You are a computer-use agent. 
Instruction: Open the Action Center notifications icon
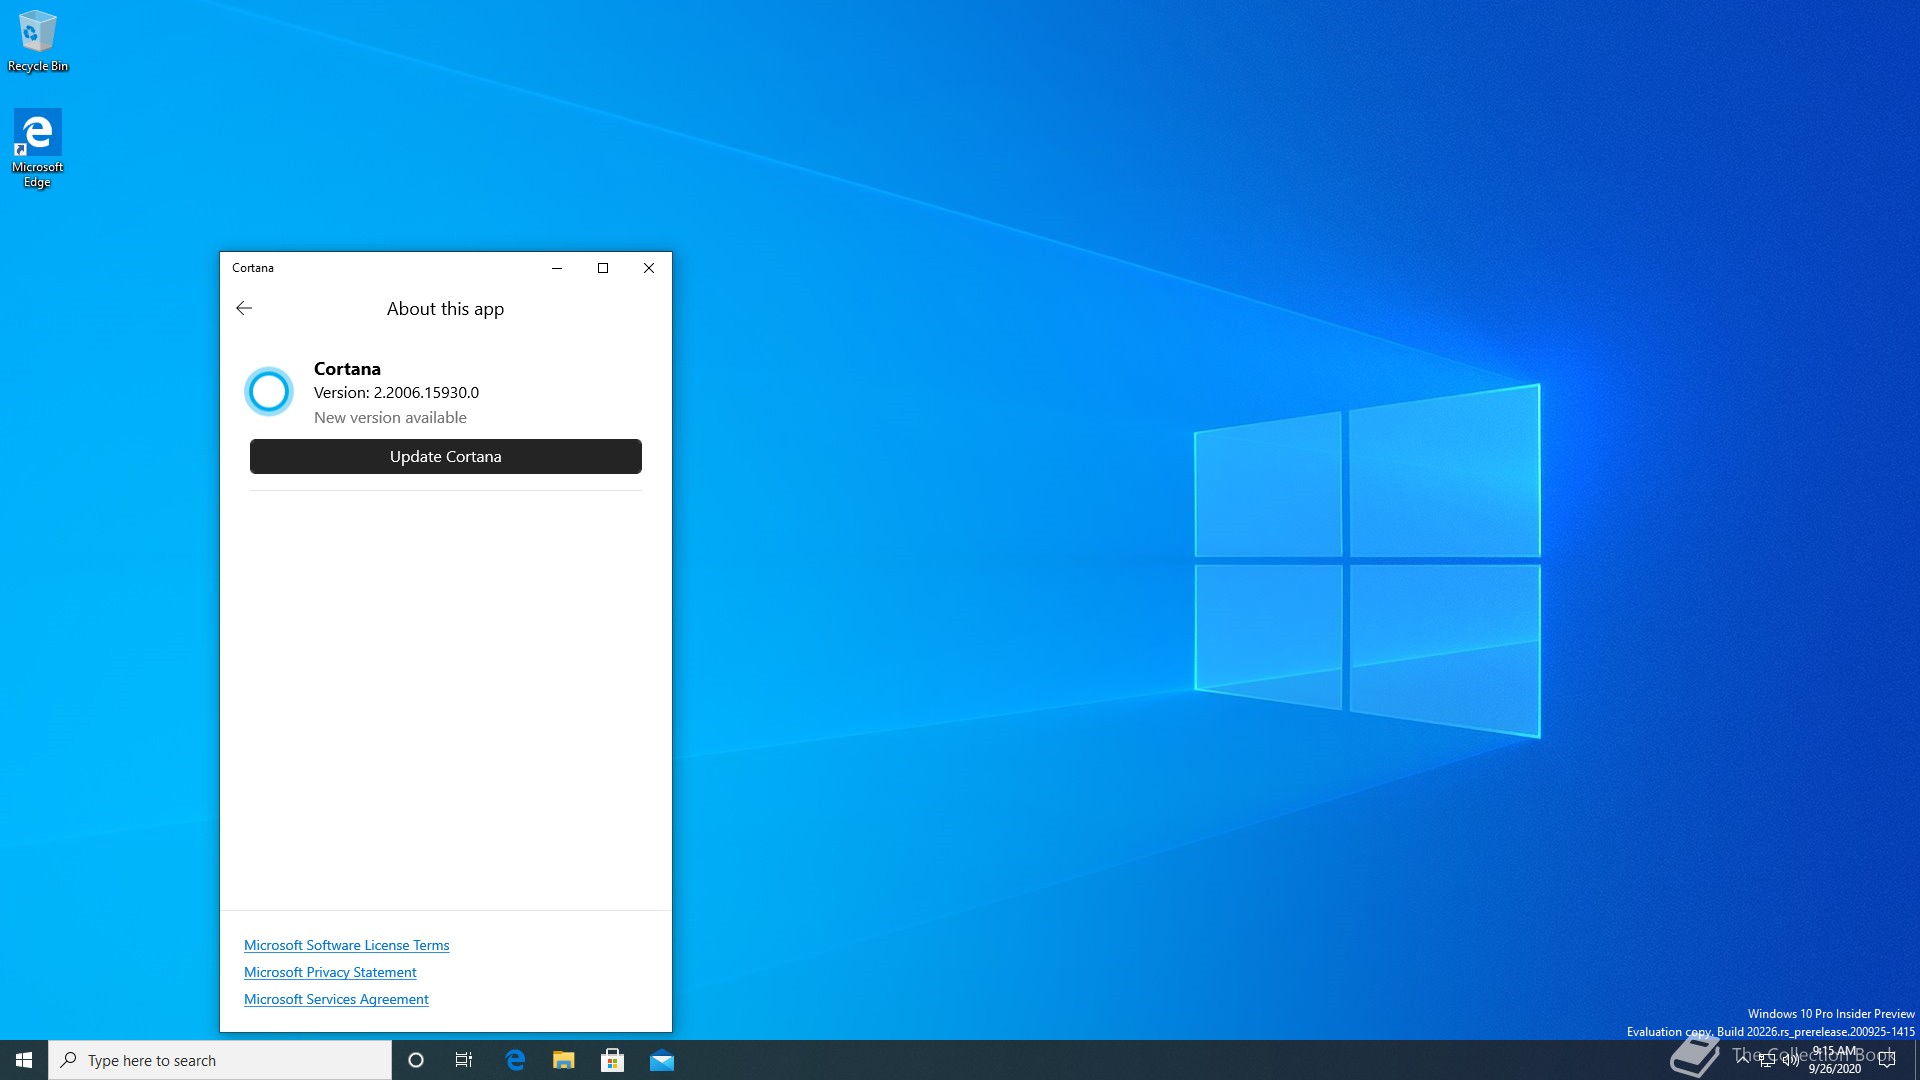pyautogui.click(x=1887, y=1060)
